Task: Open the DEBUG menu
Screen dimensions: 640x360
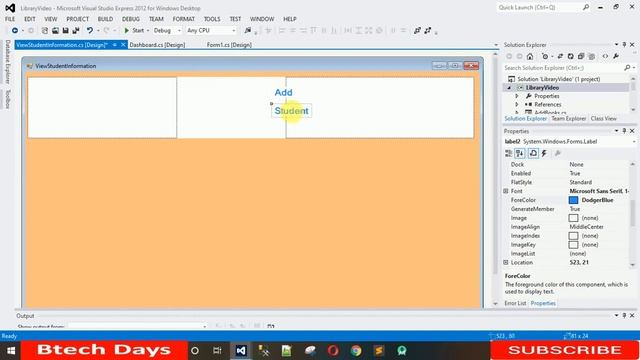Action: pyautogui.click(x=131, y=19)
